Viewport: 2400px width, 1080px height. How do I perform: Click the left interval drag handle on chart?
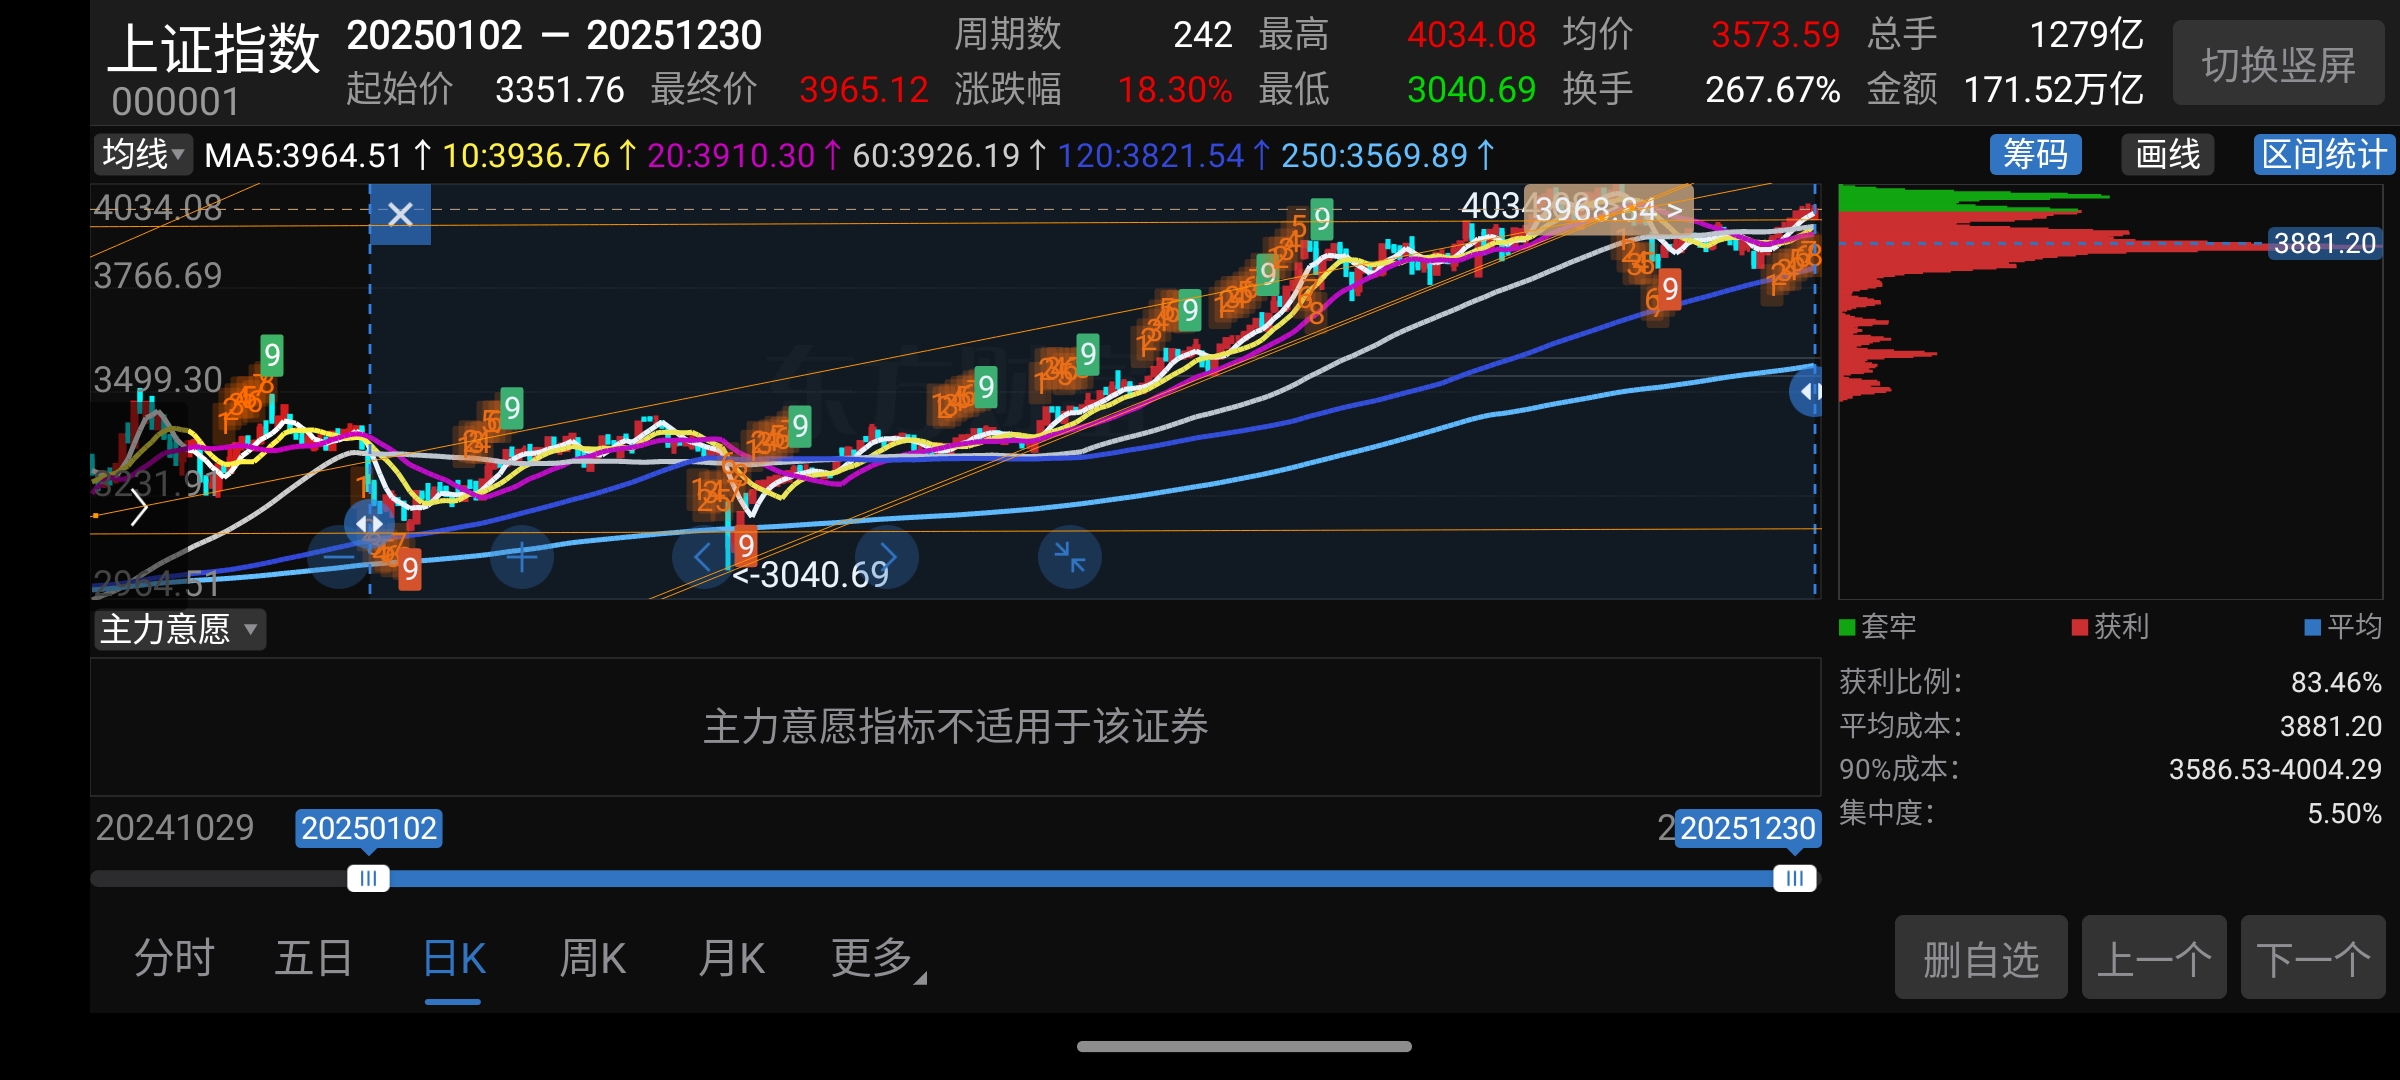coord(369,523)
